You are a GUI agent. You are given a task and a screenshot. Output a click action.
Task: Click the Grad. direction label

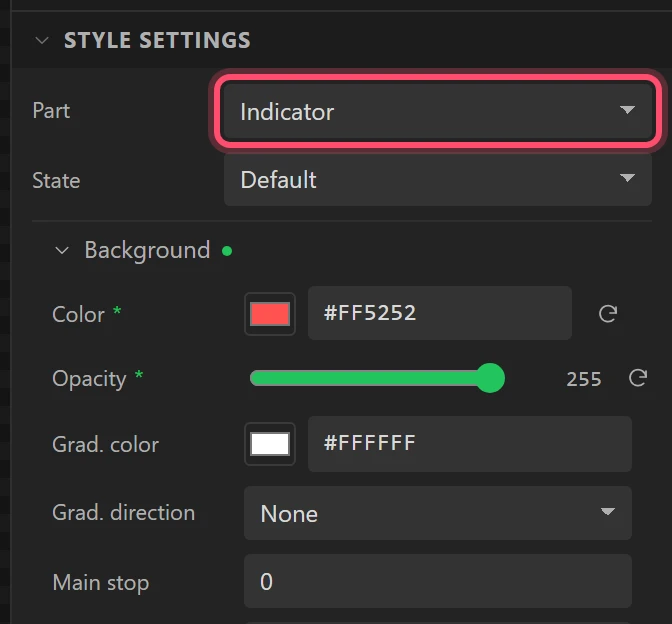123,513
